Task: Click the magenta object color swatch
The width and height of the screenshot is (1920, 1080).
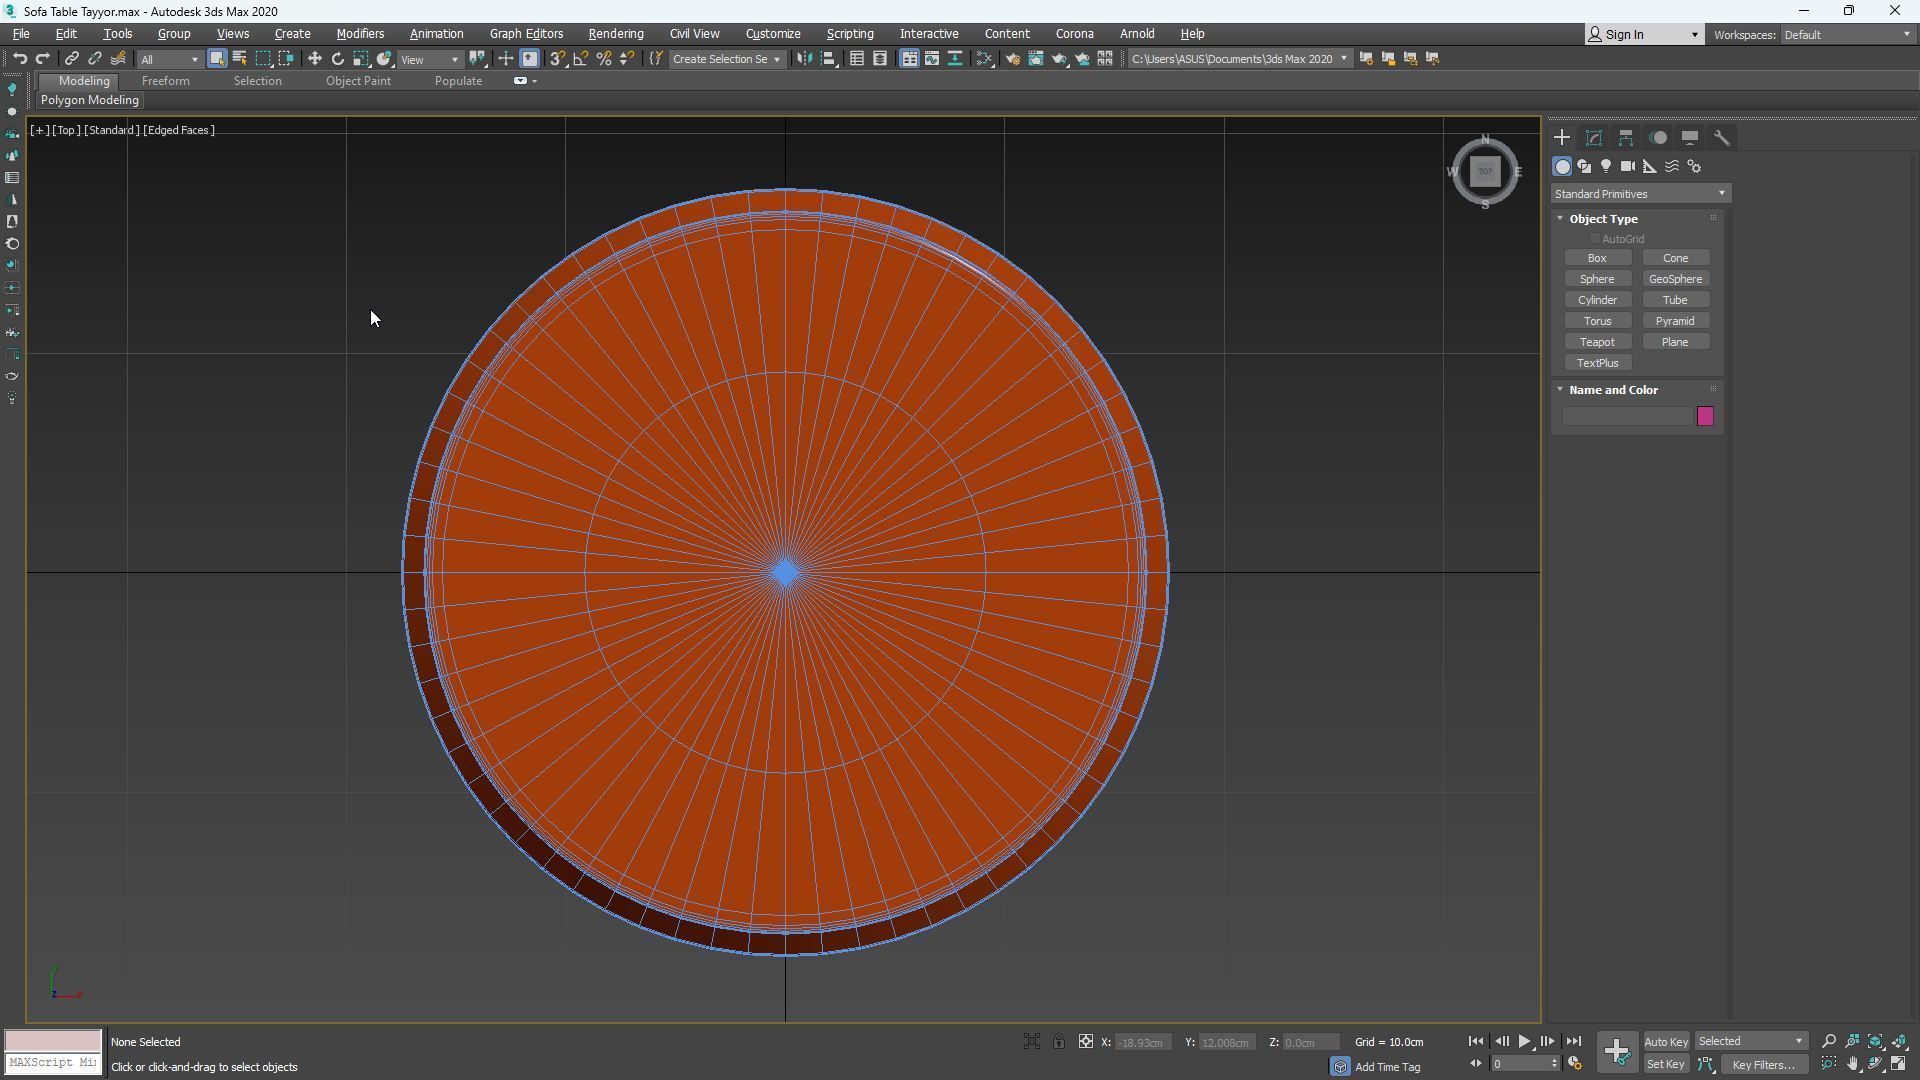Action: coord(1705,416)
